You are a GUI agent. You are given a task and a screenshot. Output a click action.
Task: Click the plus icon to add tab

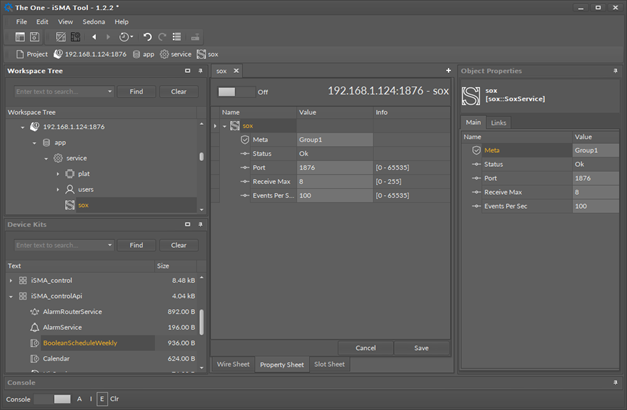coord(448,71)
